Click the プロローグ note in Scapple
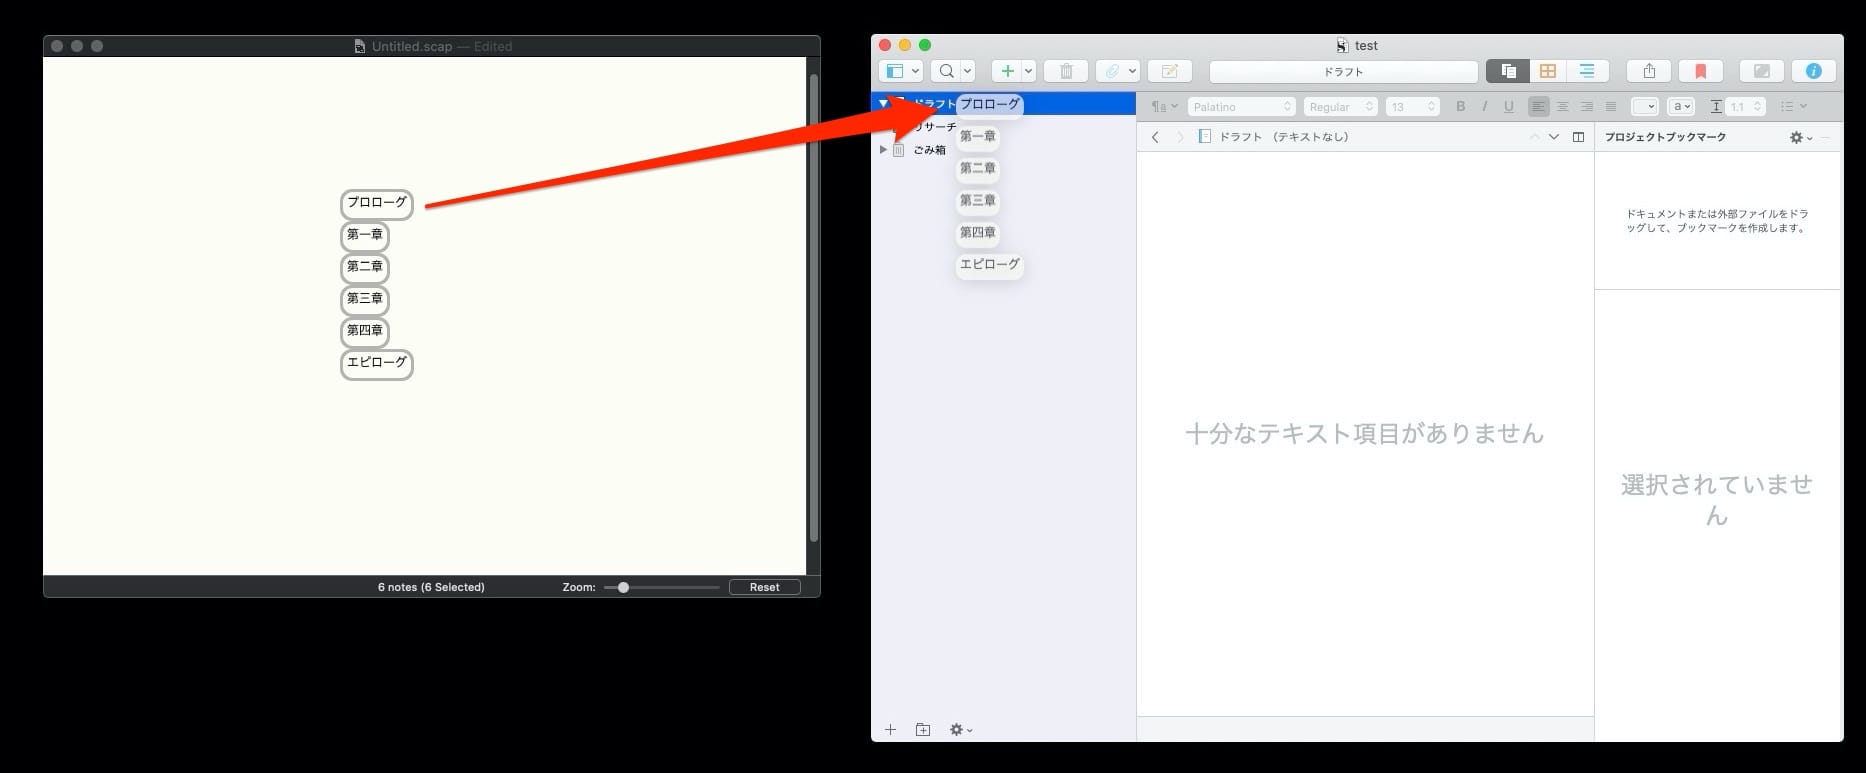The width and height of the screenshot is (1866, 773). (377, 204)
